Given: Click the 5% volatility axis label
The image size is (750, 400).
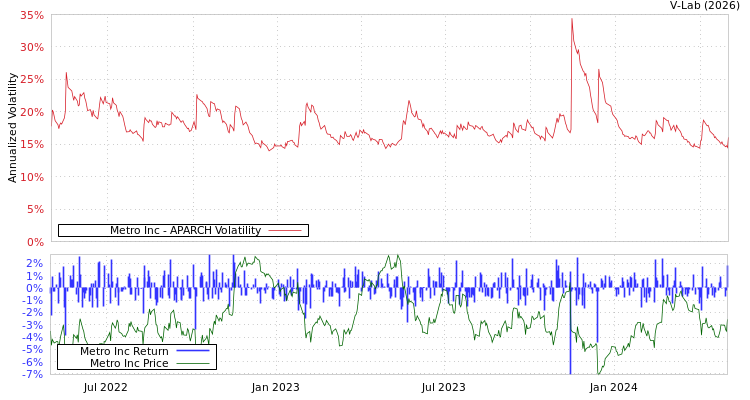Looking at the screenshot, I should click(x=35, y=210).
